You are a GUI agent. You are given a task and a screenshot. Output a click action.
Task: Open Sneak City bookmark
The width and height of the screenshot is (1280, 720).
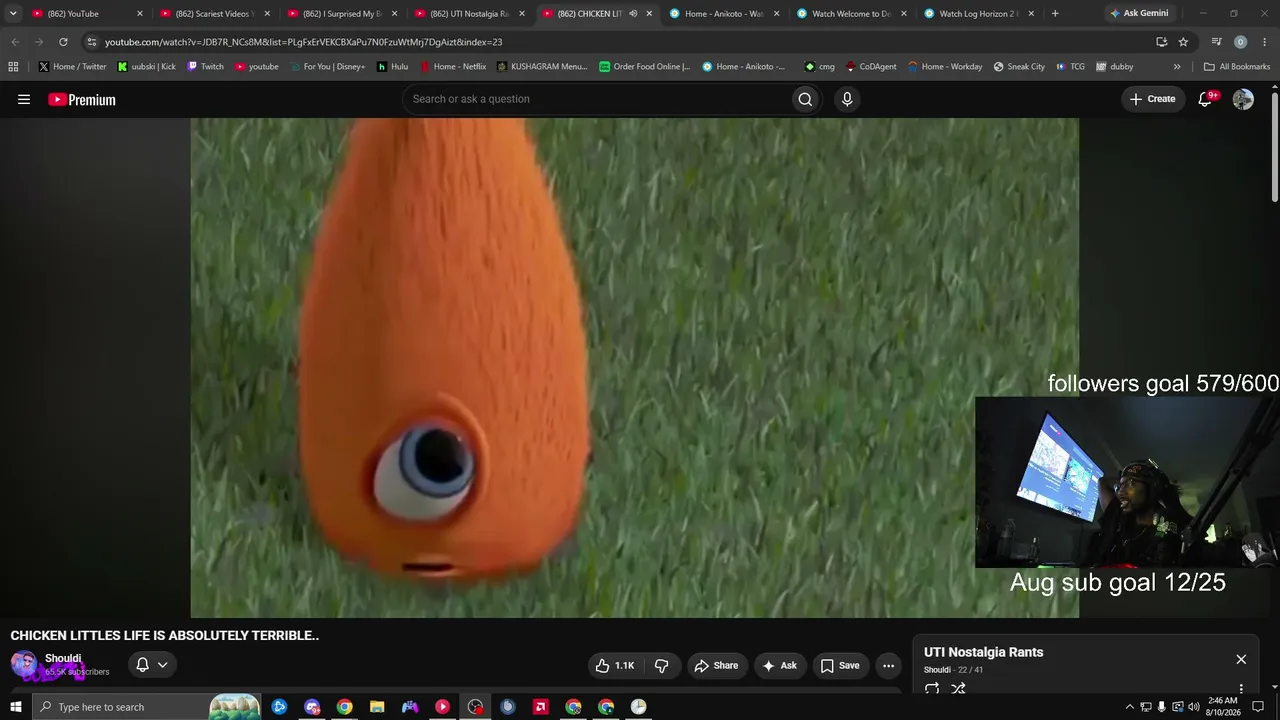pos(1018,67)
